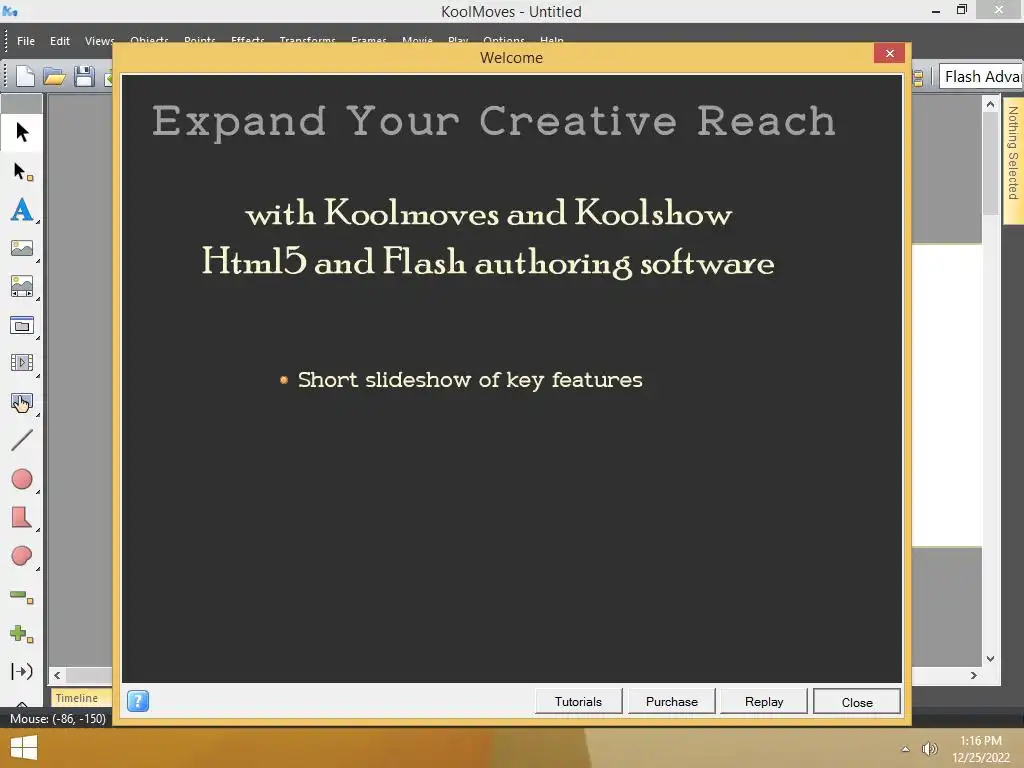Click the green plus add point tool

[22, 633]
